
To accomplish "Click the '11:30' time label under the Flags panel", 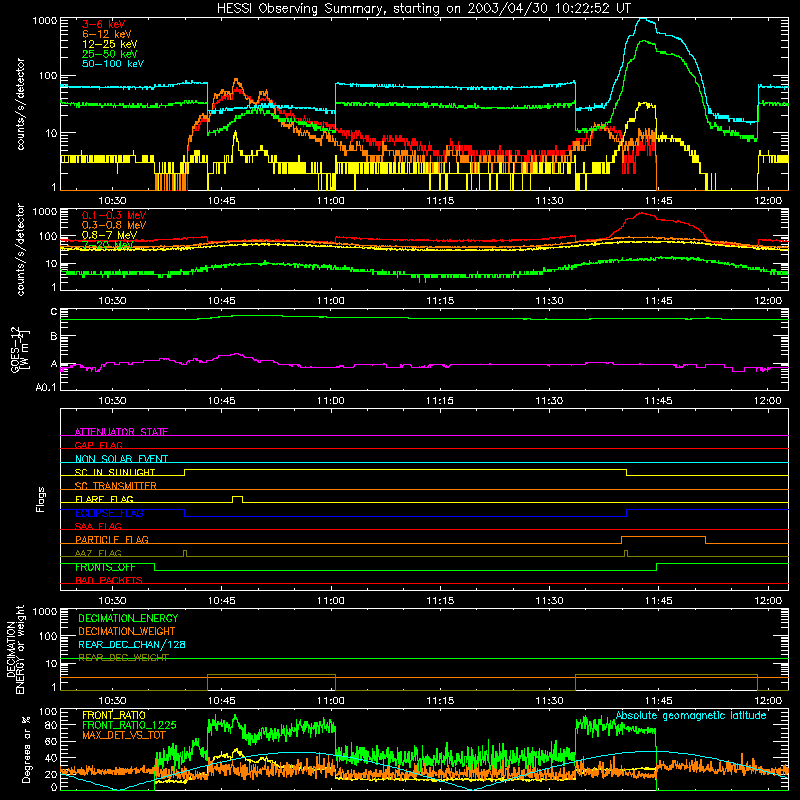I will (x=549, y=601).
